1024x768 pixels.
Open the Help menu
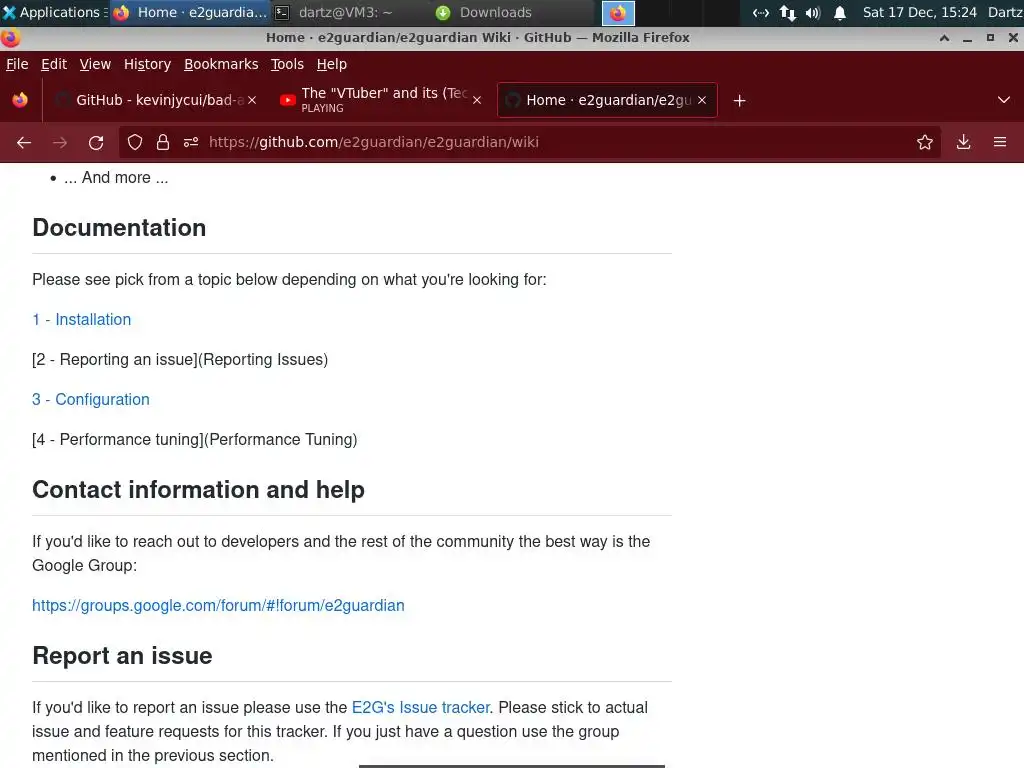coord(332,64)
